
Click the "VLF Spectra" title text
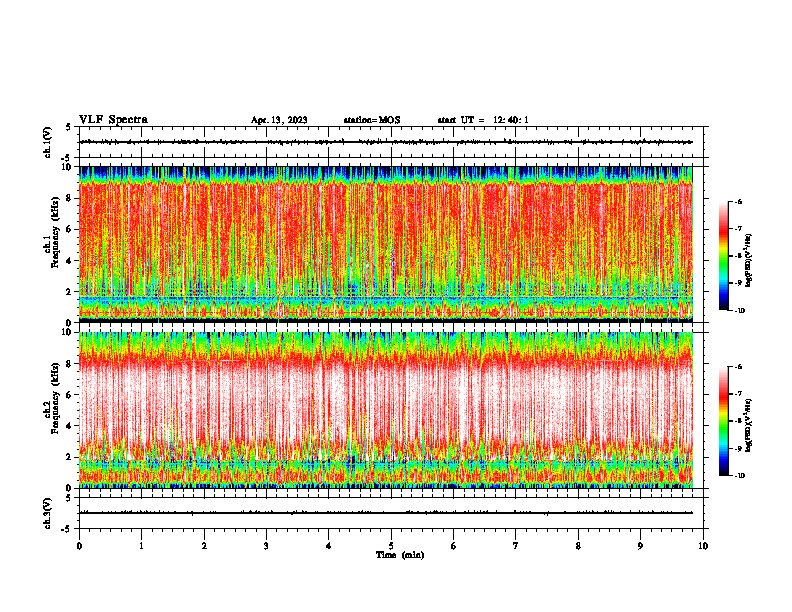[x=113, y=119]
